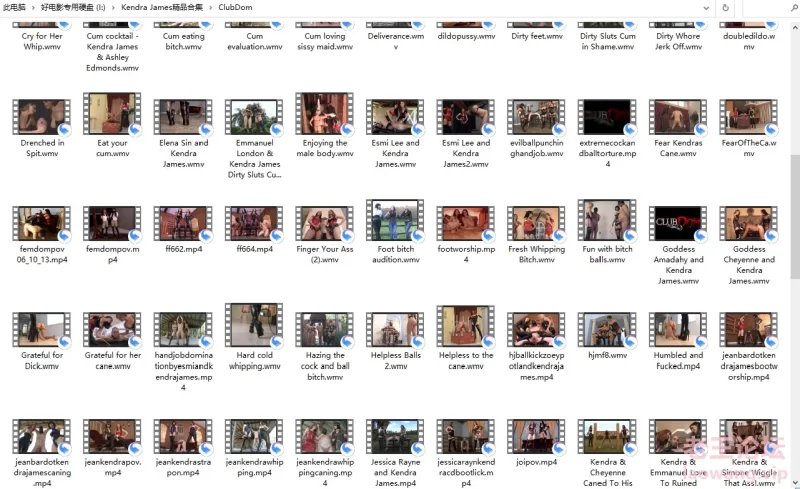This screenshot has height=489, width=800.
Task: Select femdompov 06_10_13.mp4 thumbnail
Action: pos(42,223)
